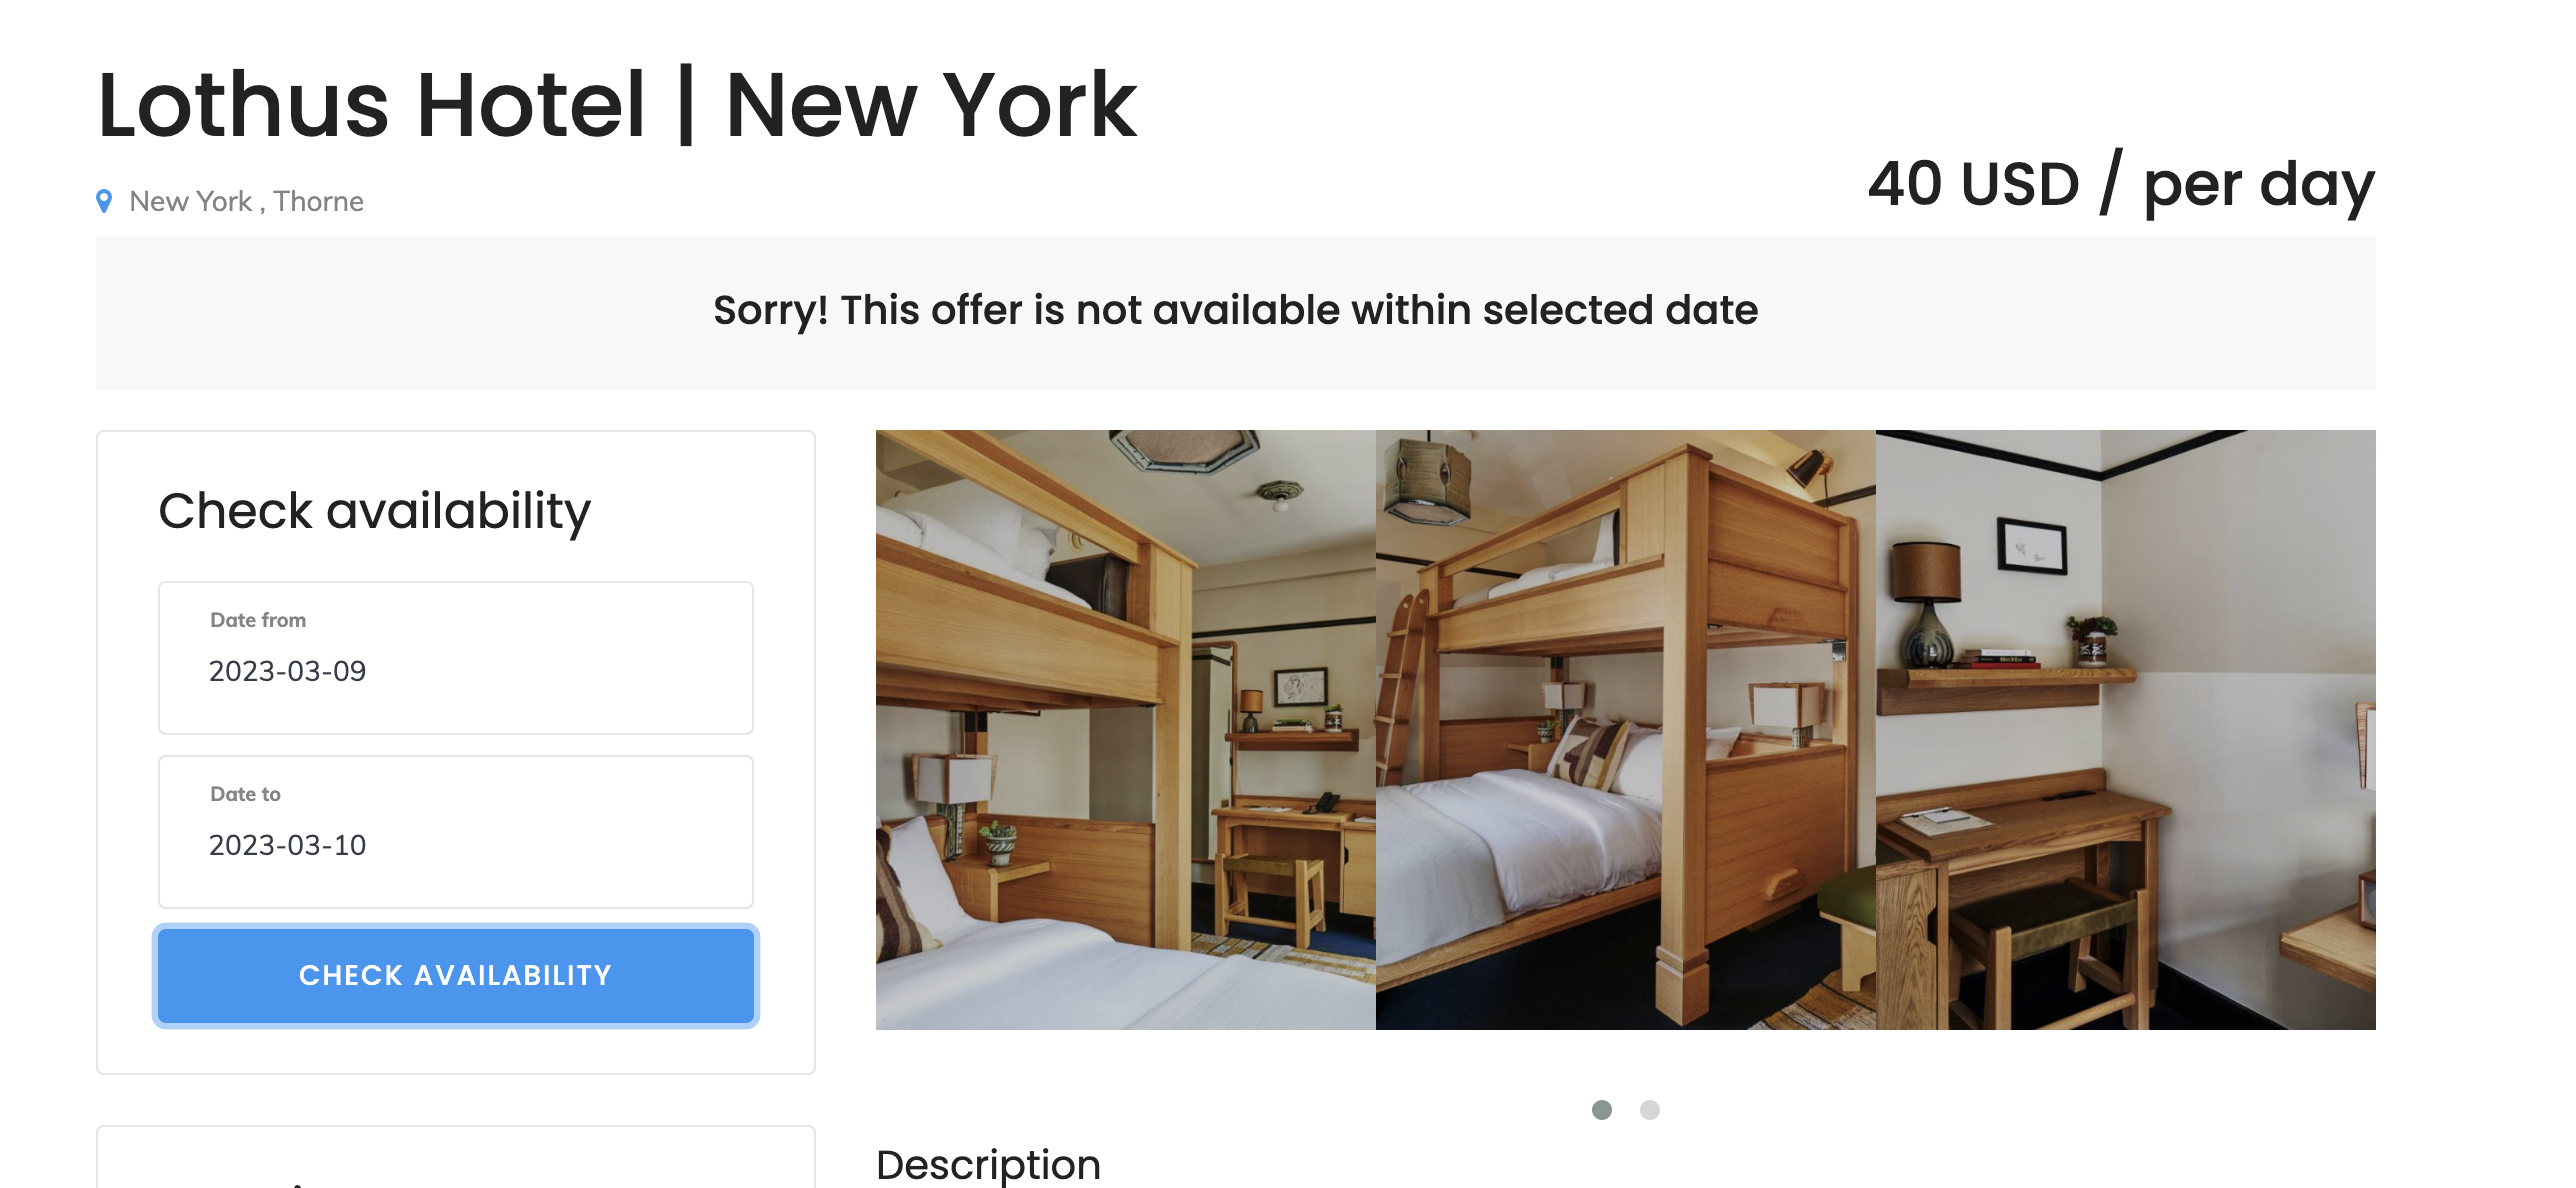Open the Date from field
The image size is (2576, 1188).
coord(456,658)
